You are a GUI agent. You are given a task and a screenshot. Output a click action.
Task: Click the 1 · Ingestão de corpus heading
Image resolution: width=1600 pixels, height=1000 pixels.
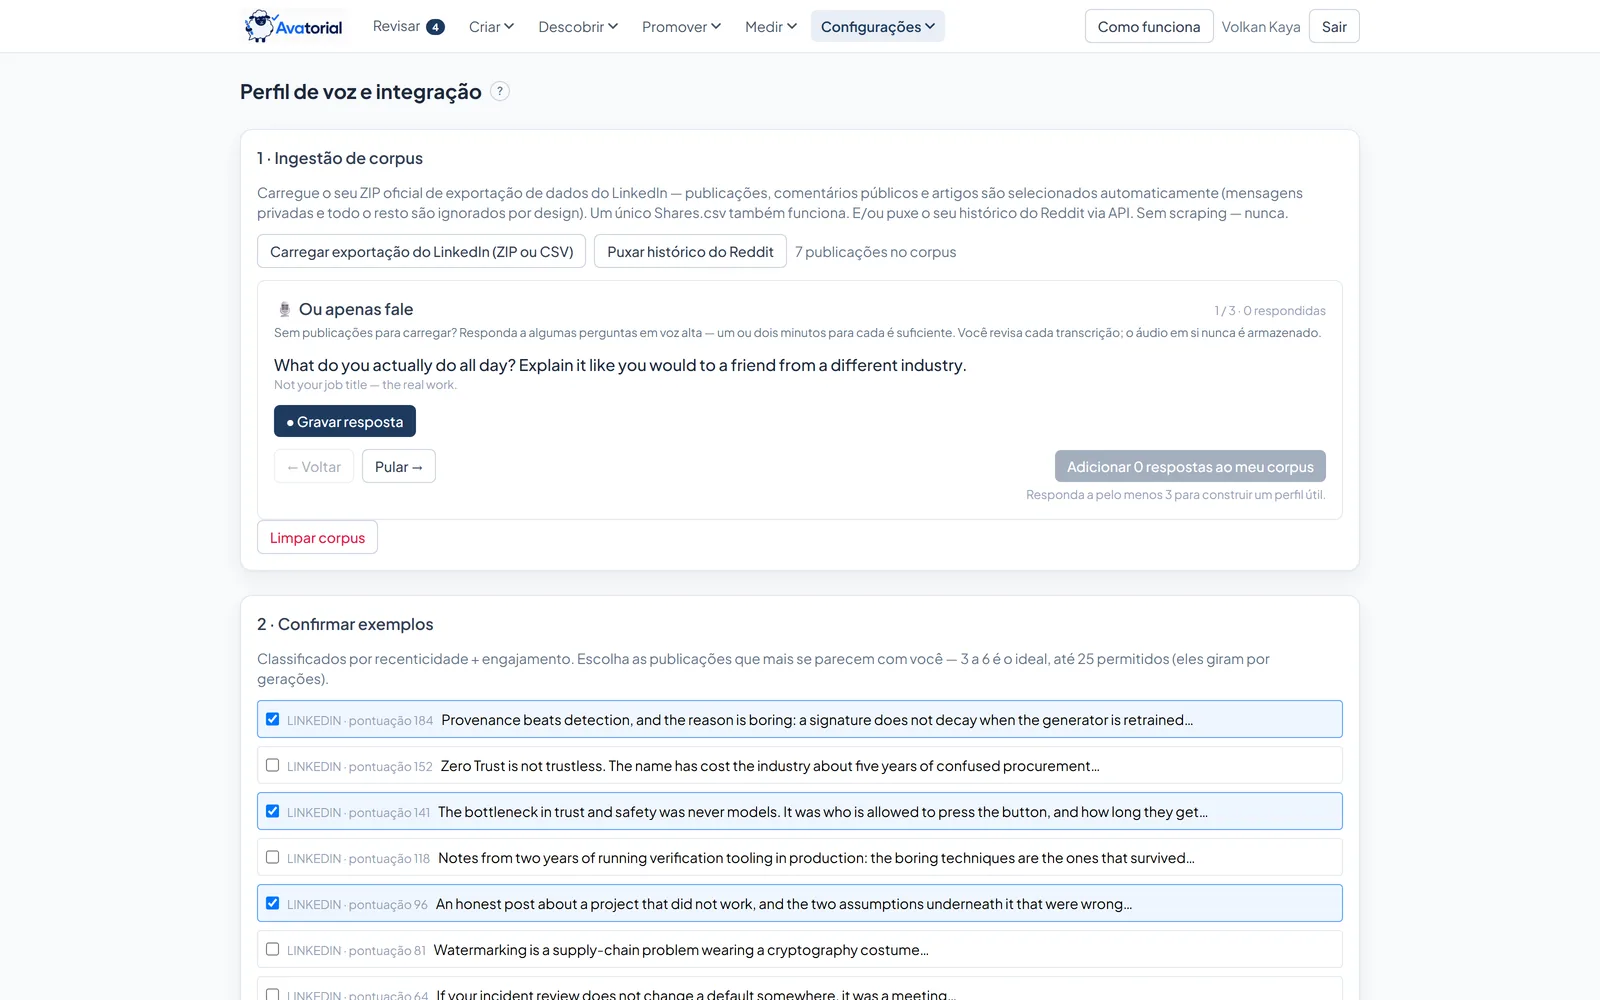tap(340, 158)
